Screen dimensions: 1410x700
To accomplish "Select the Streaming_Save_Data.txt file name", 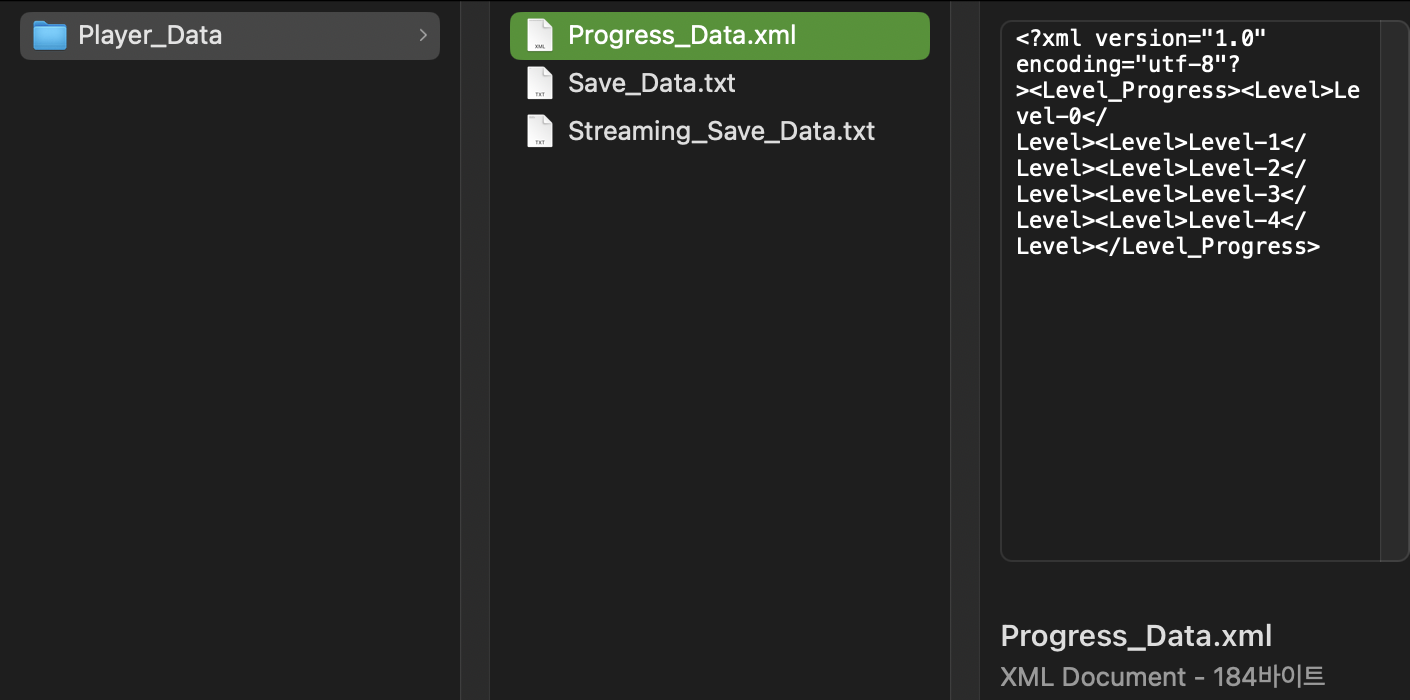I will pos(721,131).
